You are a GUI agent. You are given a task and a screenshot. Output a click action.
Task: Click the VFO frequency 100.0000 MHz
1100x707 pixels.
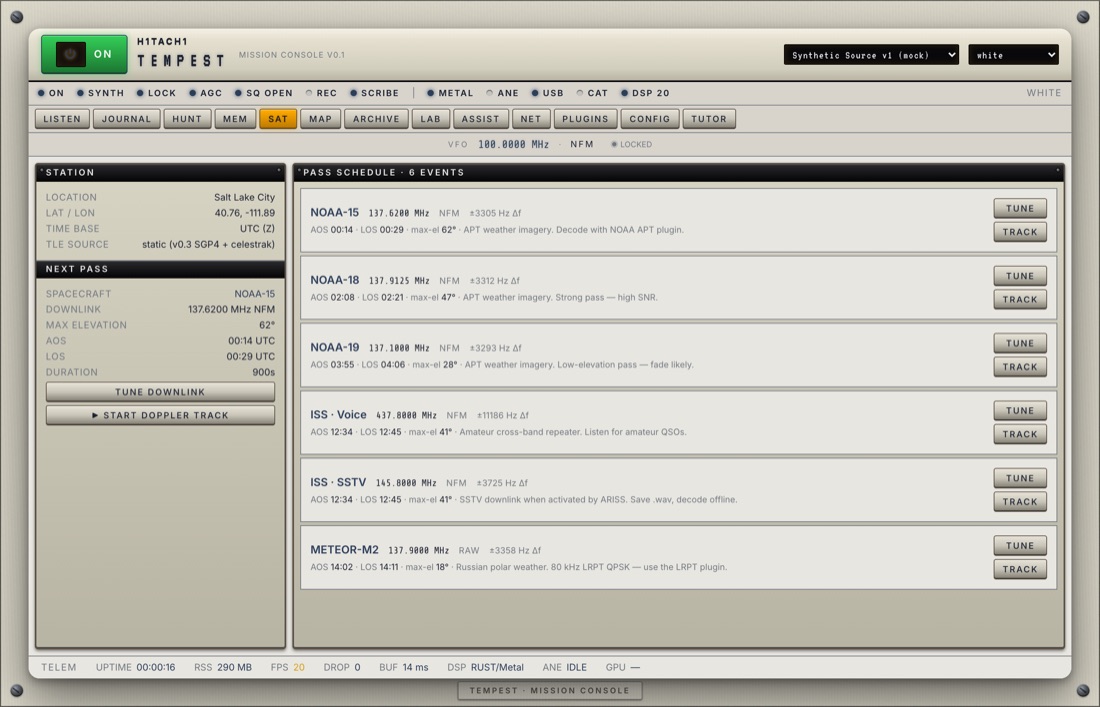(514, 144)
